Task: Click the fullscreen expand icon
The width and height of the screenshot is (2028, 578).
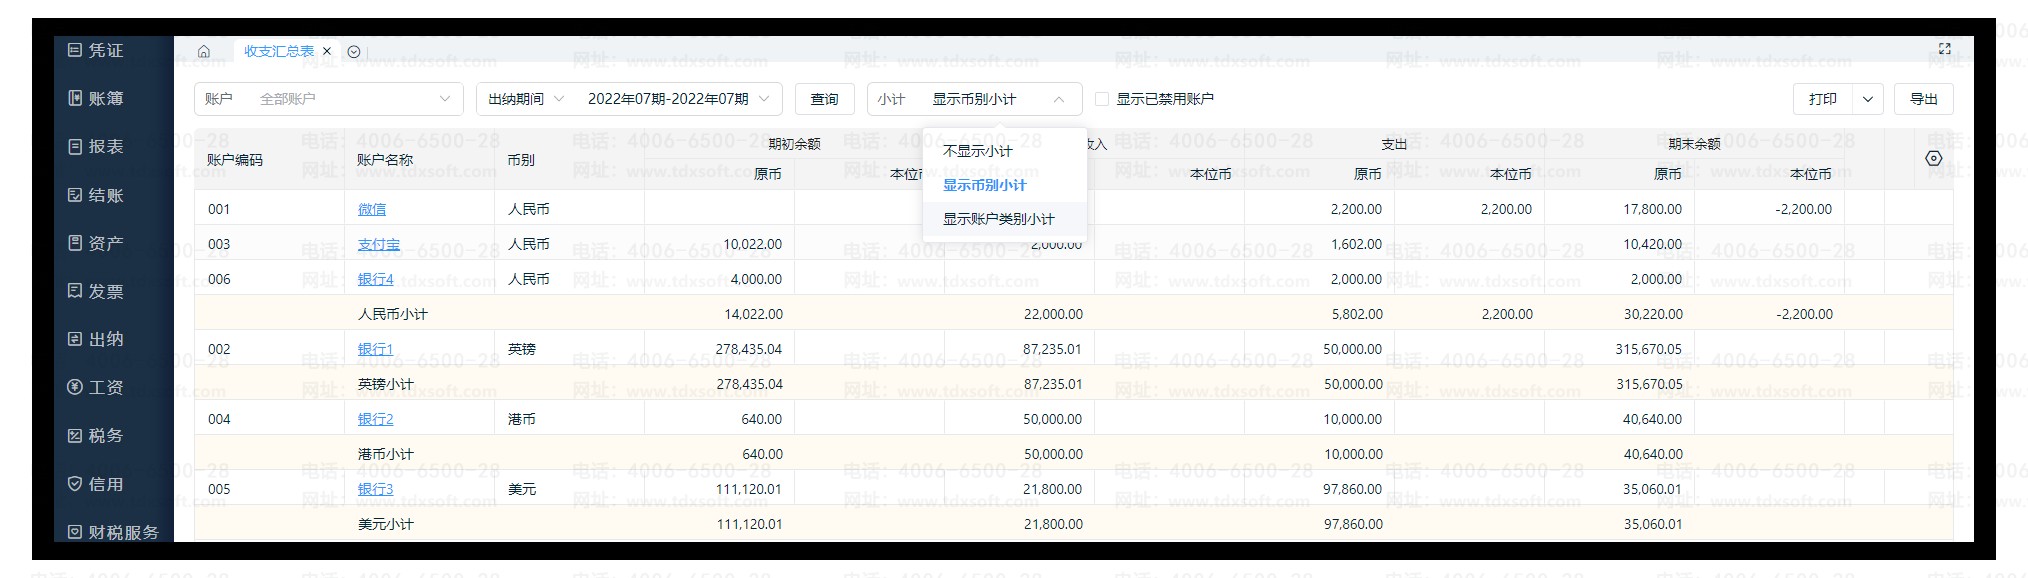Action: 1944,49
